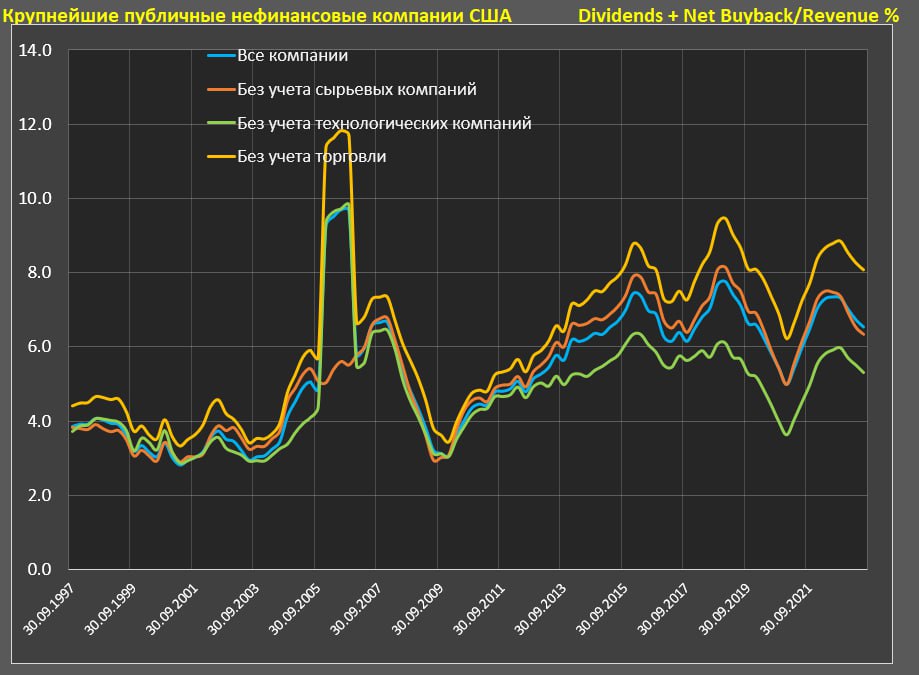The height and width of the screenshot is (675, 919).
Task: Click the blue 'Все компании' legend line
Action: click(222, 56)
